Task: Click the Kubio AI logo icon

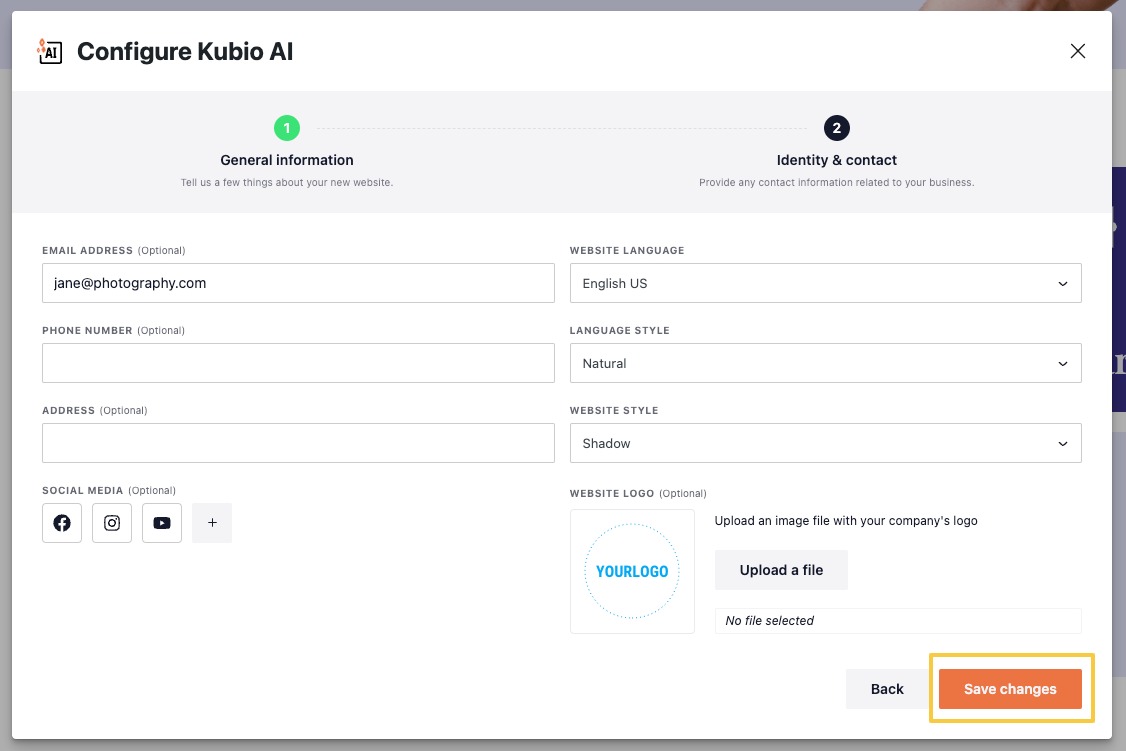Action: 48,51
